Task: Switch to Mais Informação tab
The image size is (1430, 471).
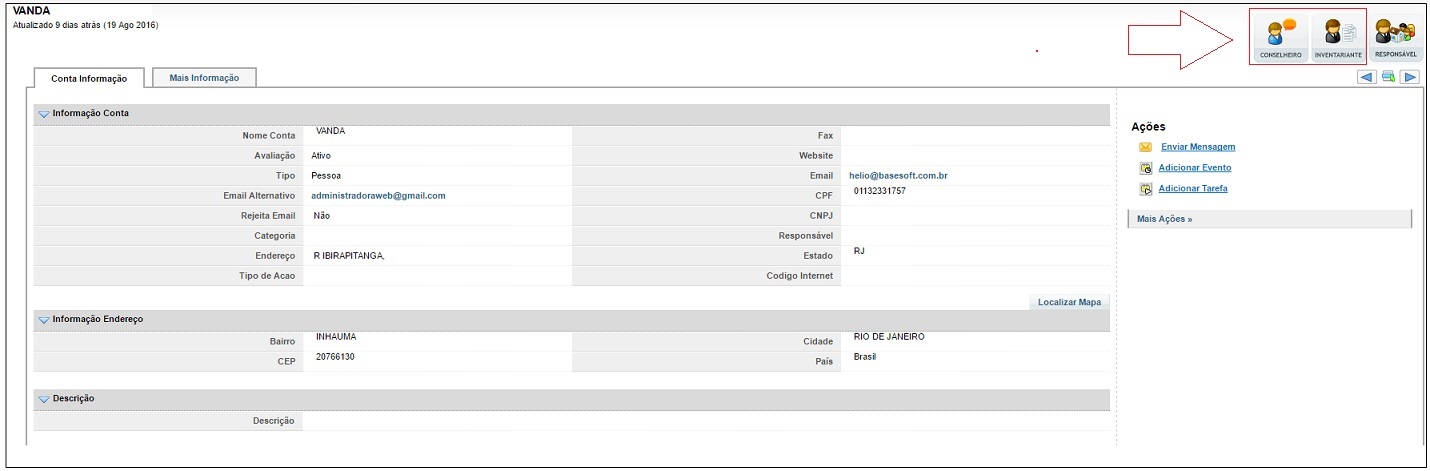Action: point(204,77)
